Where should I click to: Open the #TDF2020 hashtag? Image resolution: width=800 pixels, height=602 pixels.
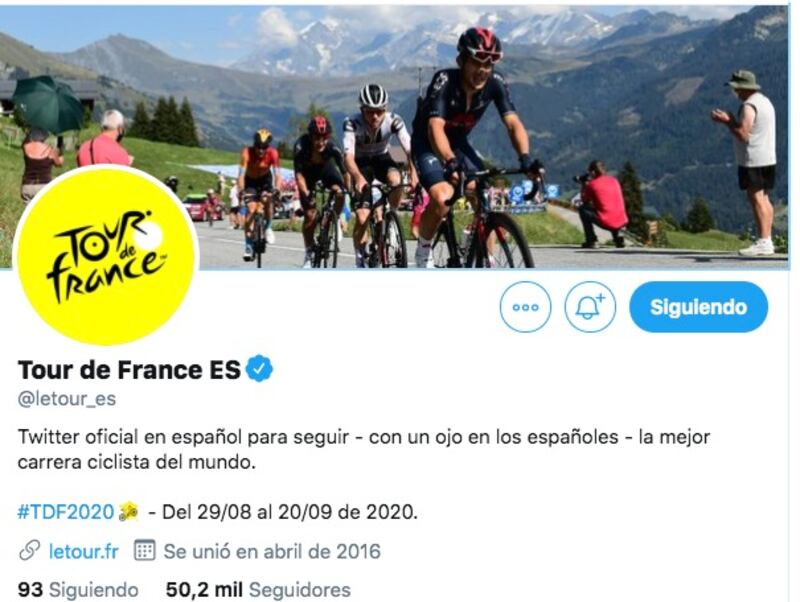(65, 512)
